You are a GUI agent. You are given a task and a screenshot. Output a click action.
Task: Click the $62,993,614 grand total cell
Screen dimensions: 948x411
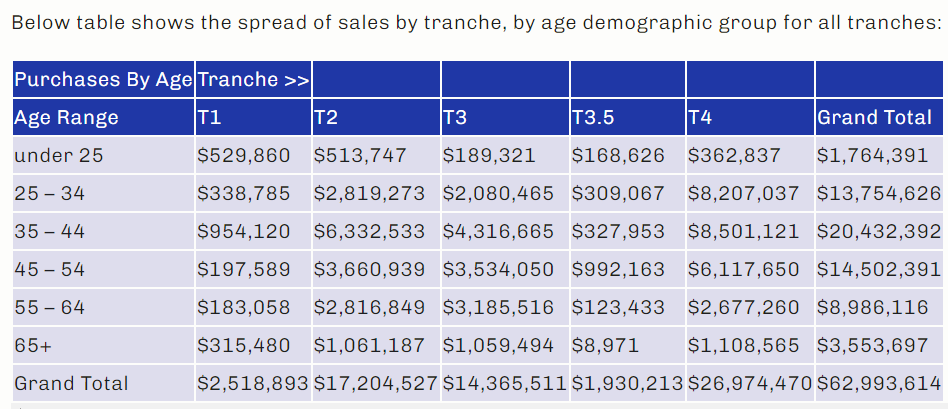pyautogui.click(x=879, y=383)
